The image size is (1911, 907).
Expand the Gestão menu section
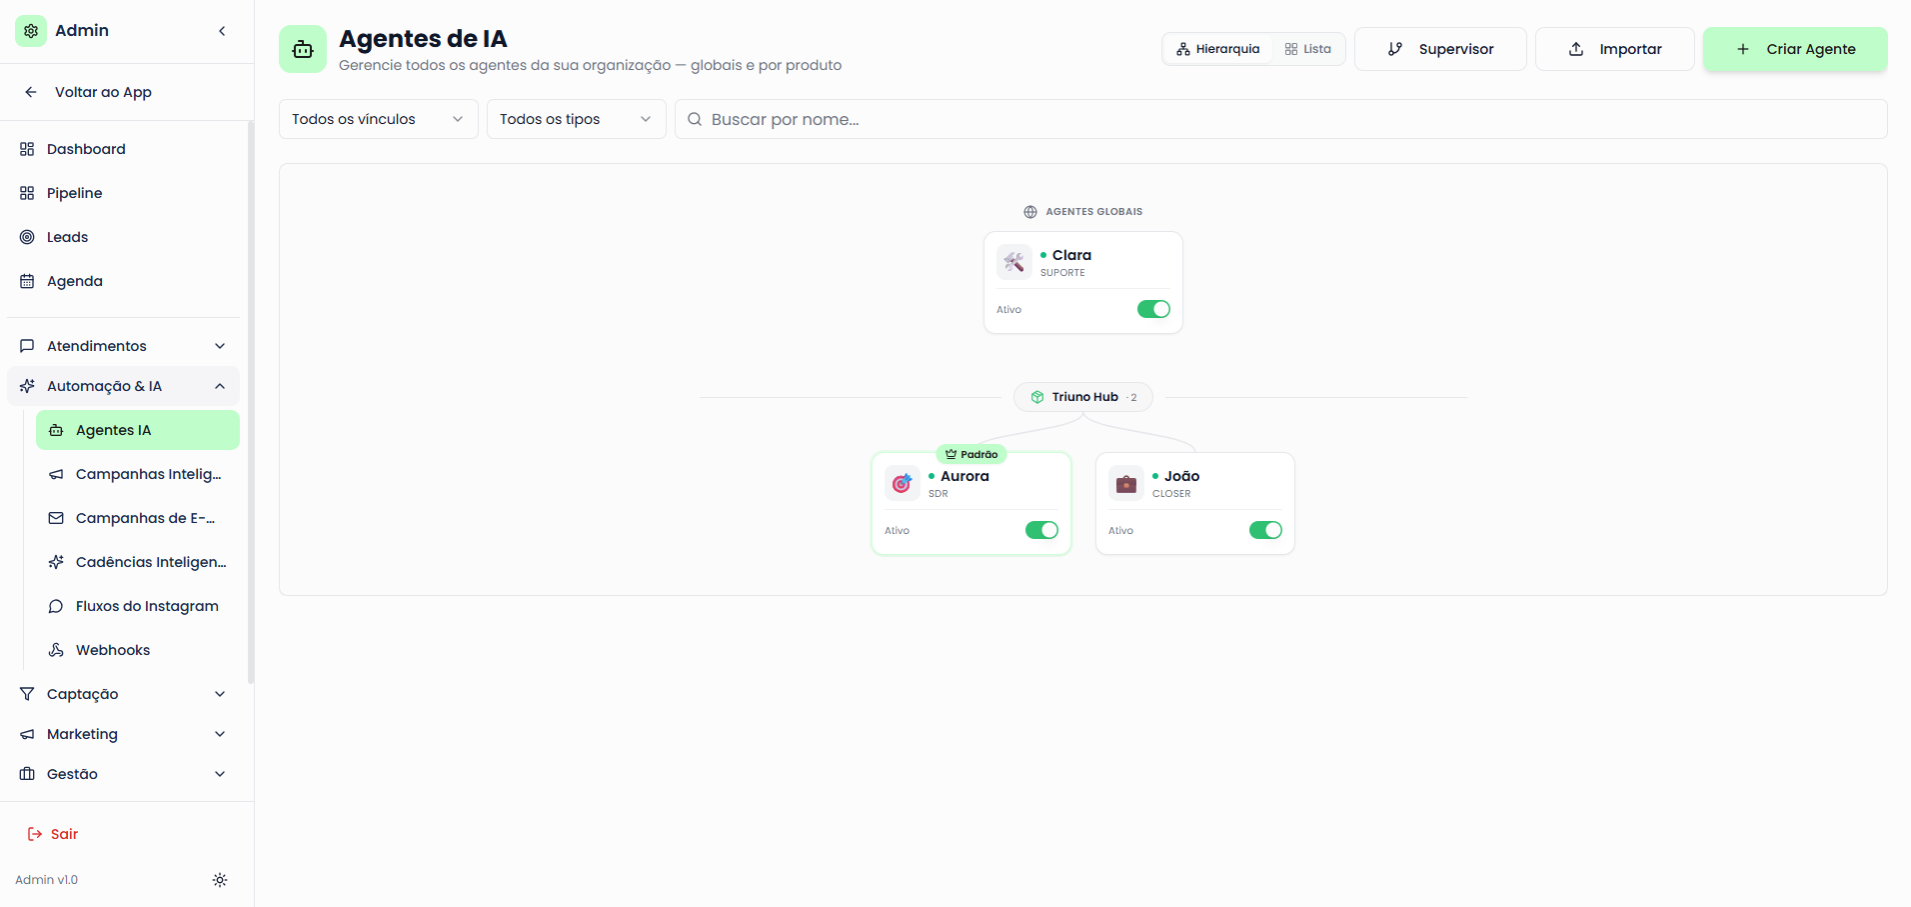coord(124,774)
